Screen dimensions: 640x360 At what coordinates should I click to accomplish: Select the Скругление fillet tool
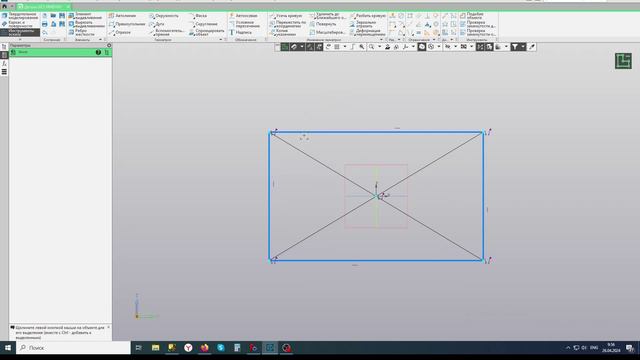(x=203, y=24)
